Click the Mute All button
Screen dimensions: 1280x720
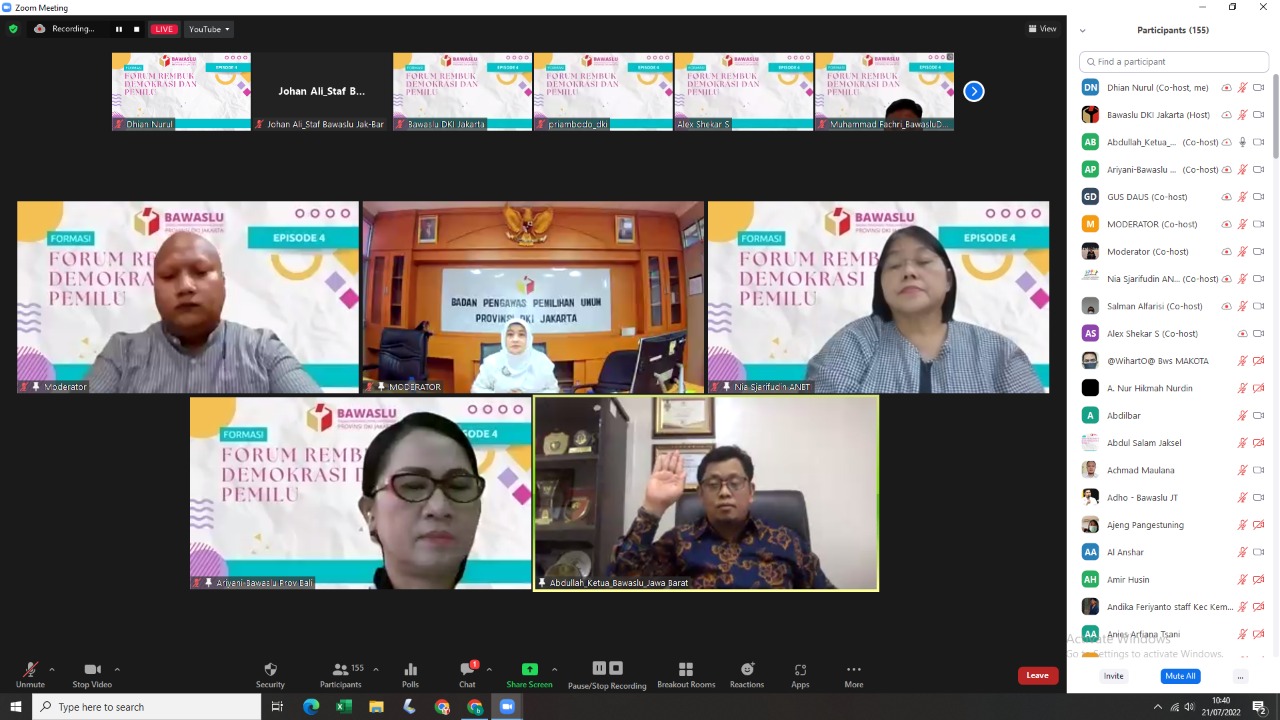click(1179, 675)
